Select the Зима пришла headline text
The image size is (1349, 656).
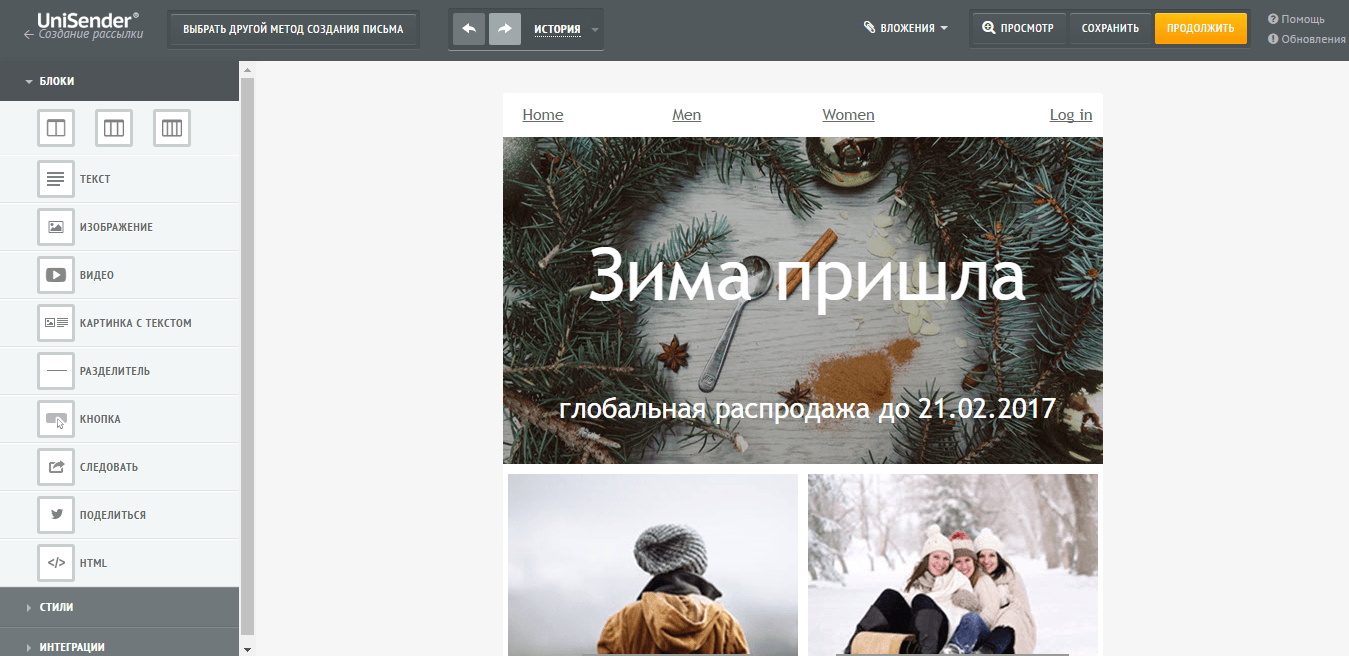pos(807,275)
